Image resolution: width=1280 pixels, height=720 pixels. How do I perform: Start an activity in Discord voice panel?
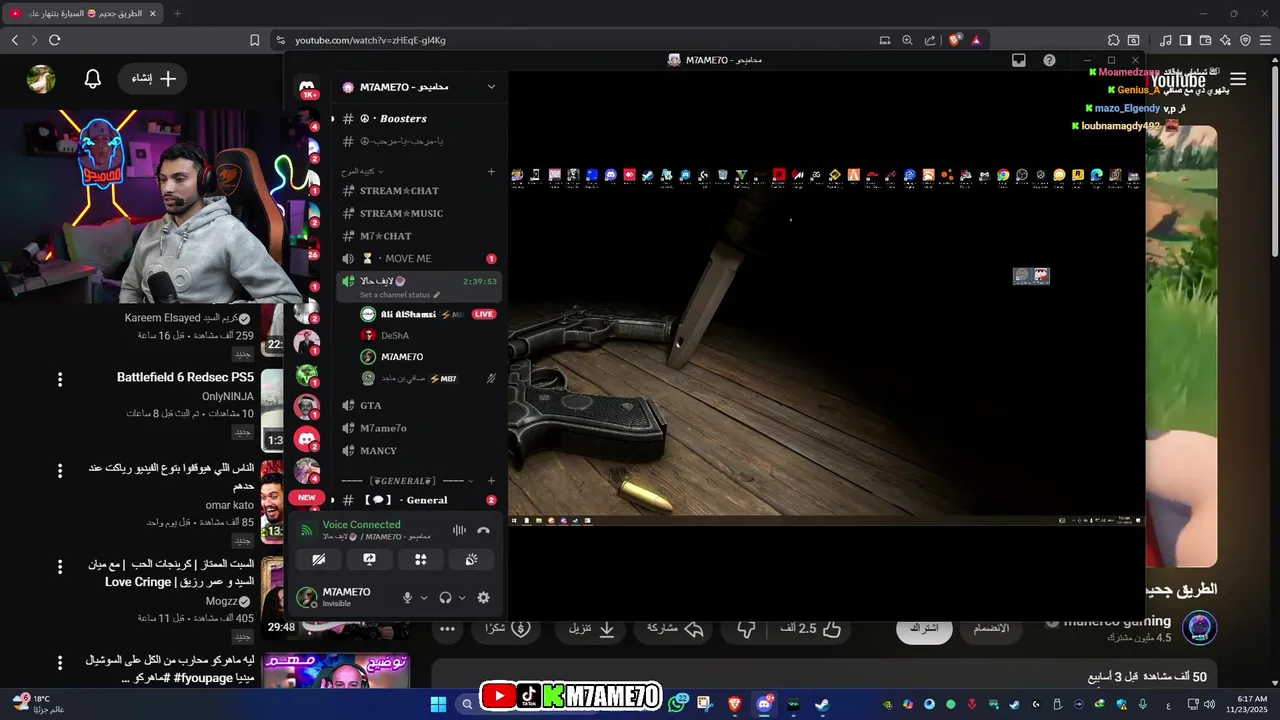click(421, 560)
